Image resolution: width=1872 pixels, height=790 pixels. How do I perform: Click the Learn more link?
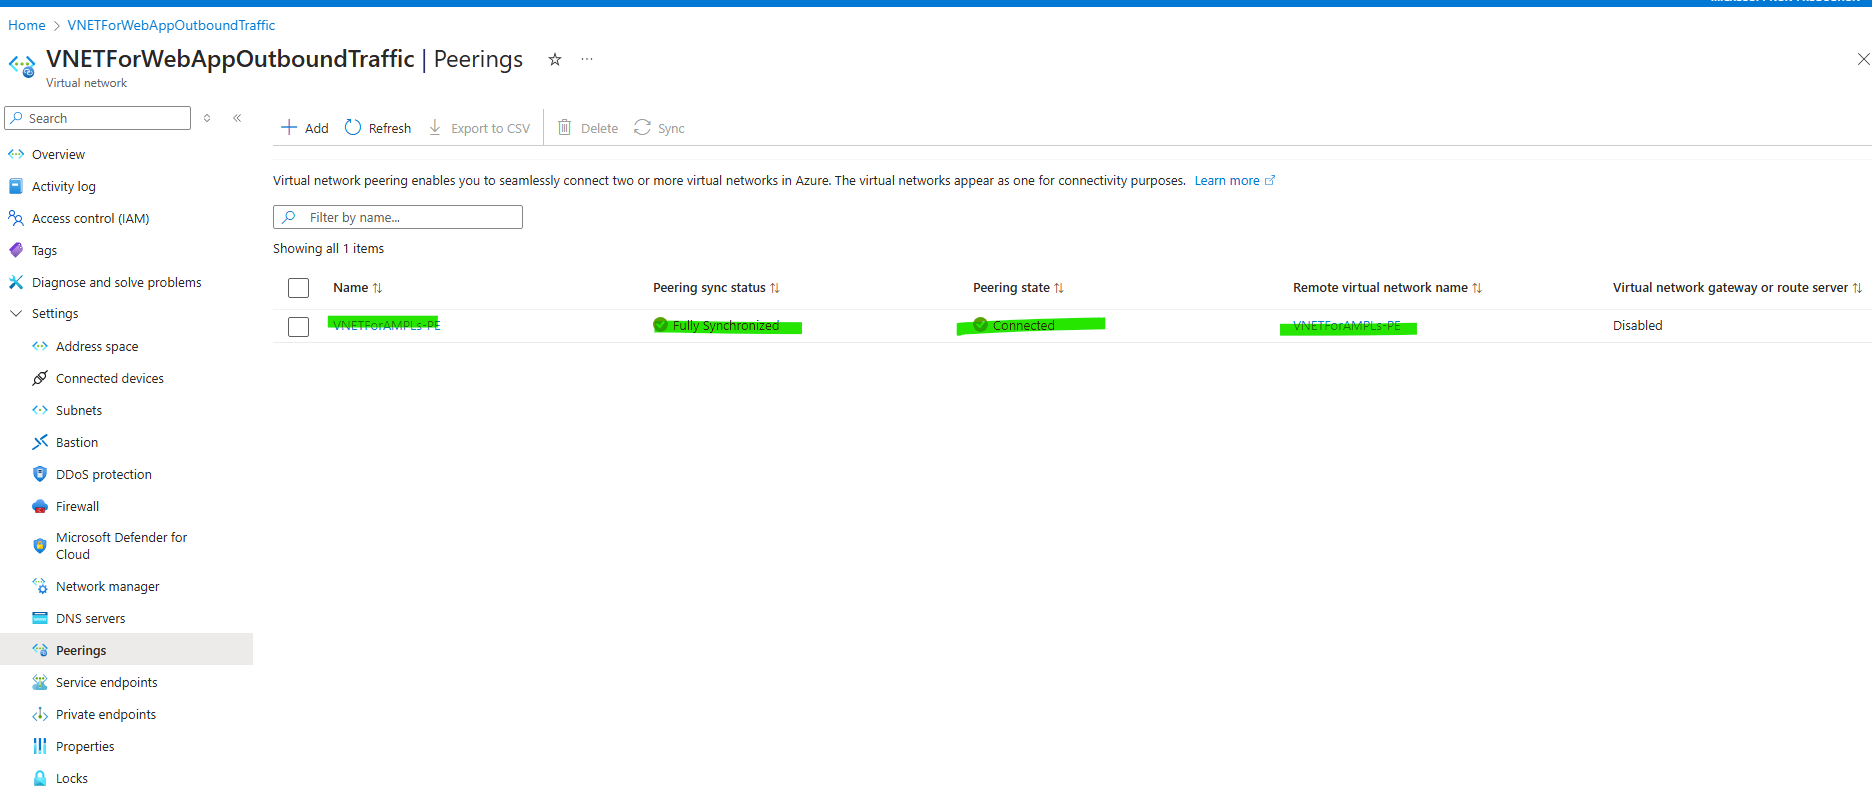1227,181
